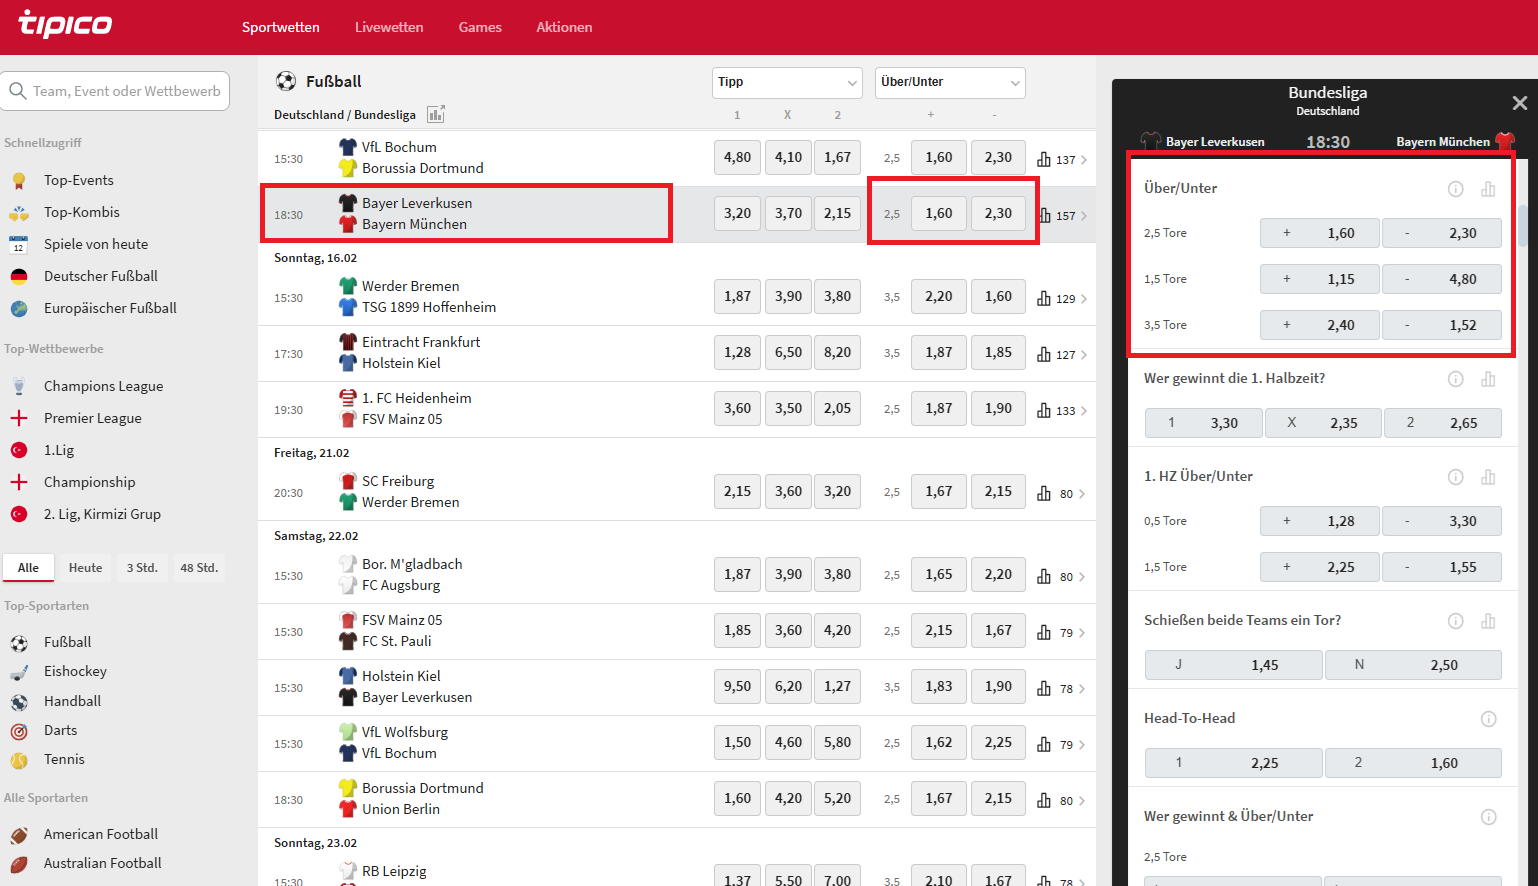Open the Über/Unter market dropdown

point(950,82)
